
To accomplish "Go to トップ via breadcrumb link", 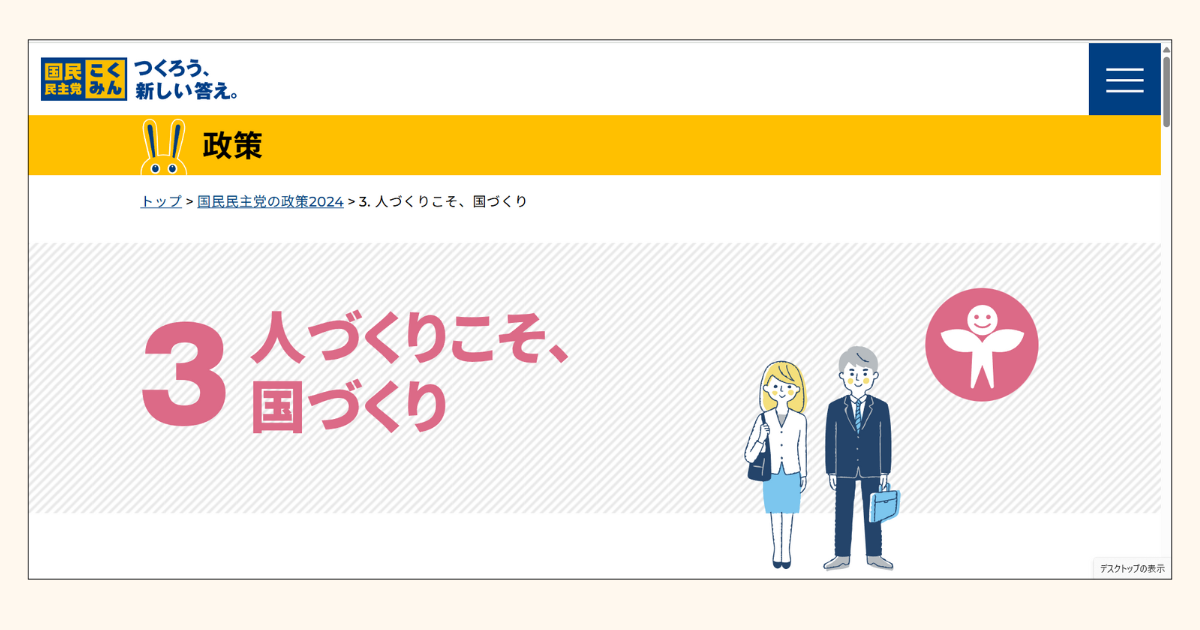I will click(160, 202).
